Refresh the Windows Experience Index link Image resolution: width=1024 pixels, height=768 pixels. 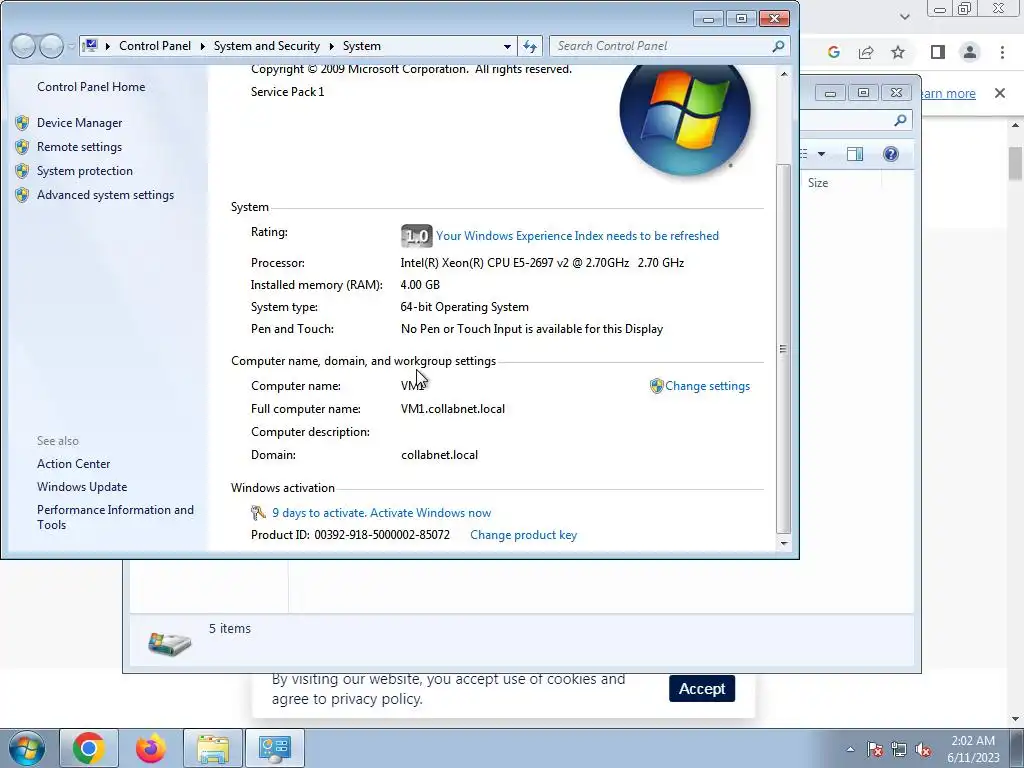tap(577, 236)
